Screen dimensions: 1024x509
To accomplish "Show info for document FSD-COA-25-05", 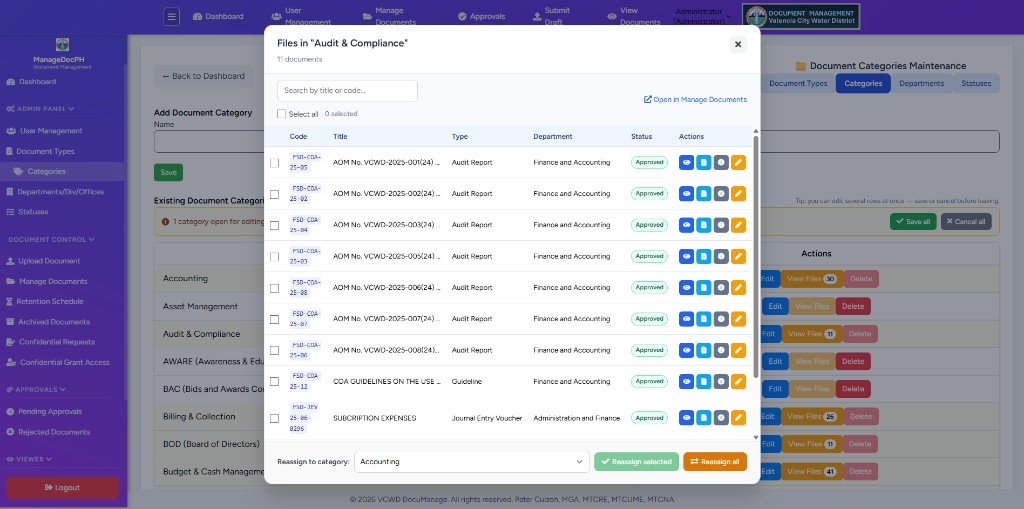I will coord(721,163).
